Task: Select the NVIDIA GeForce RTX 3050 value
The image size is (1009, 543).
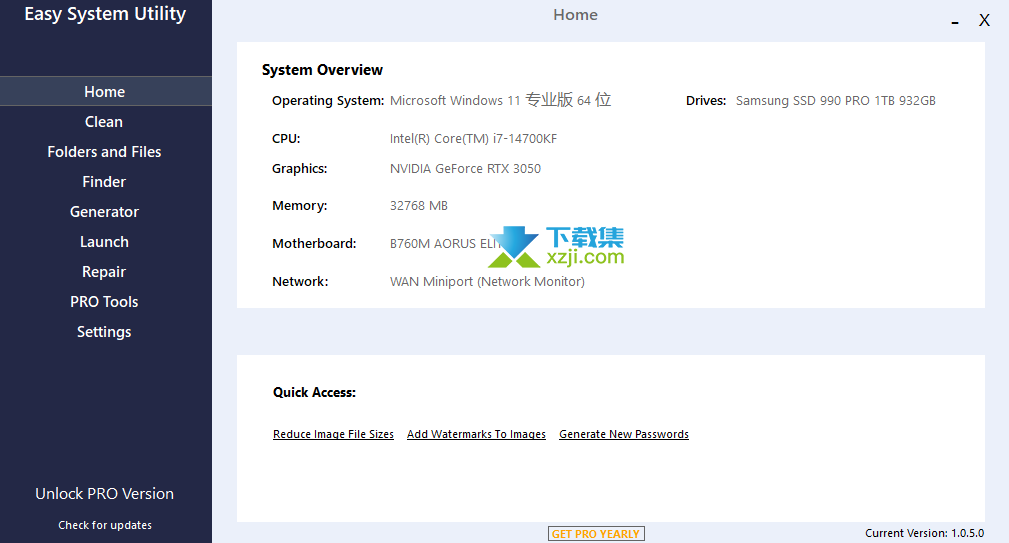Action: click(465, 169)
